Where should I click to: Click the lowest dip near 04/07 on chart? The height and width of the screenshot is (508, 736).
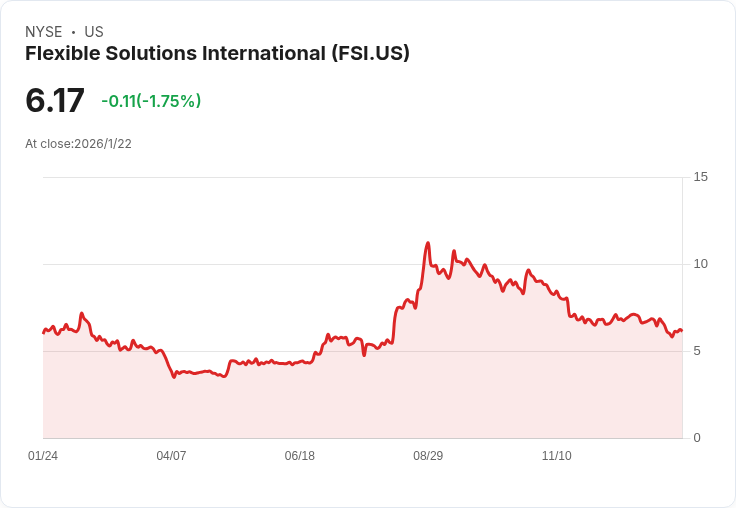pyautogui.click(x=174, y=377)
